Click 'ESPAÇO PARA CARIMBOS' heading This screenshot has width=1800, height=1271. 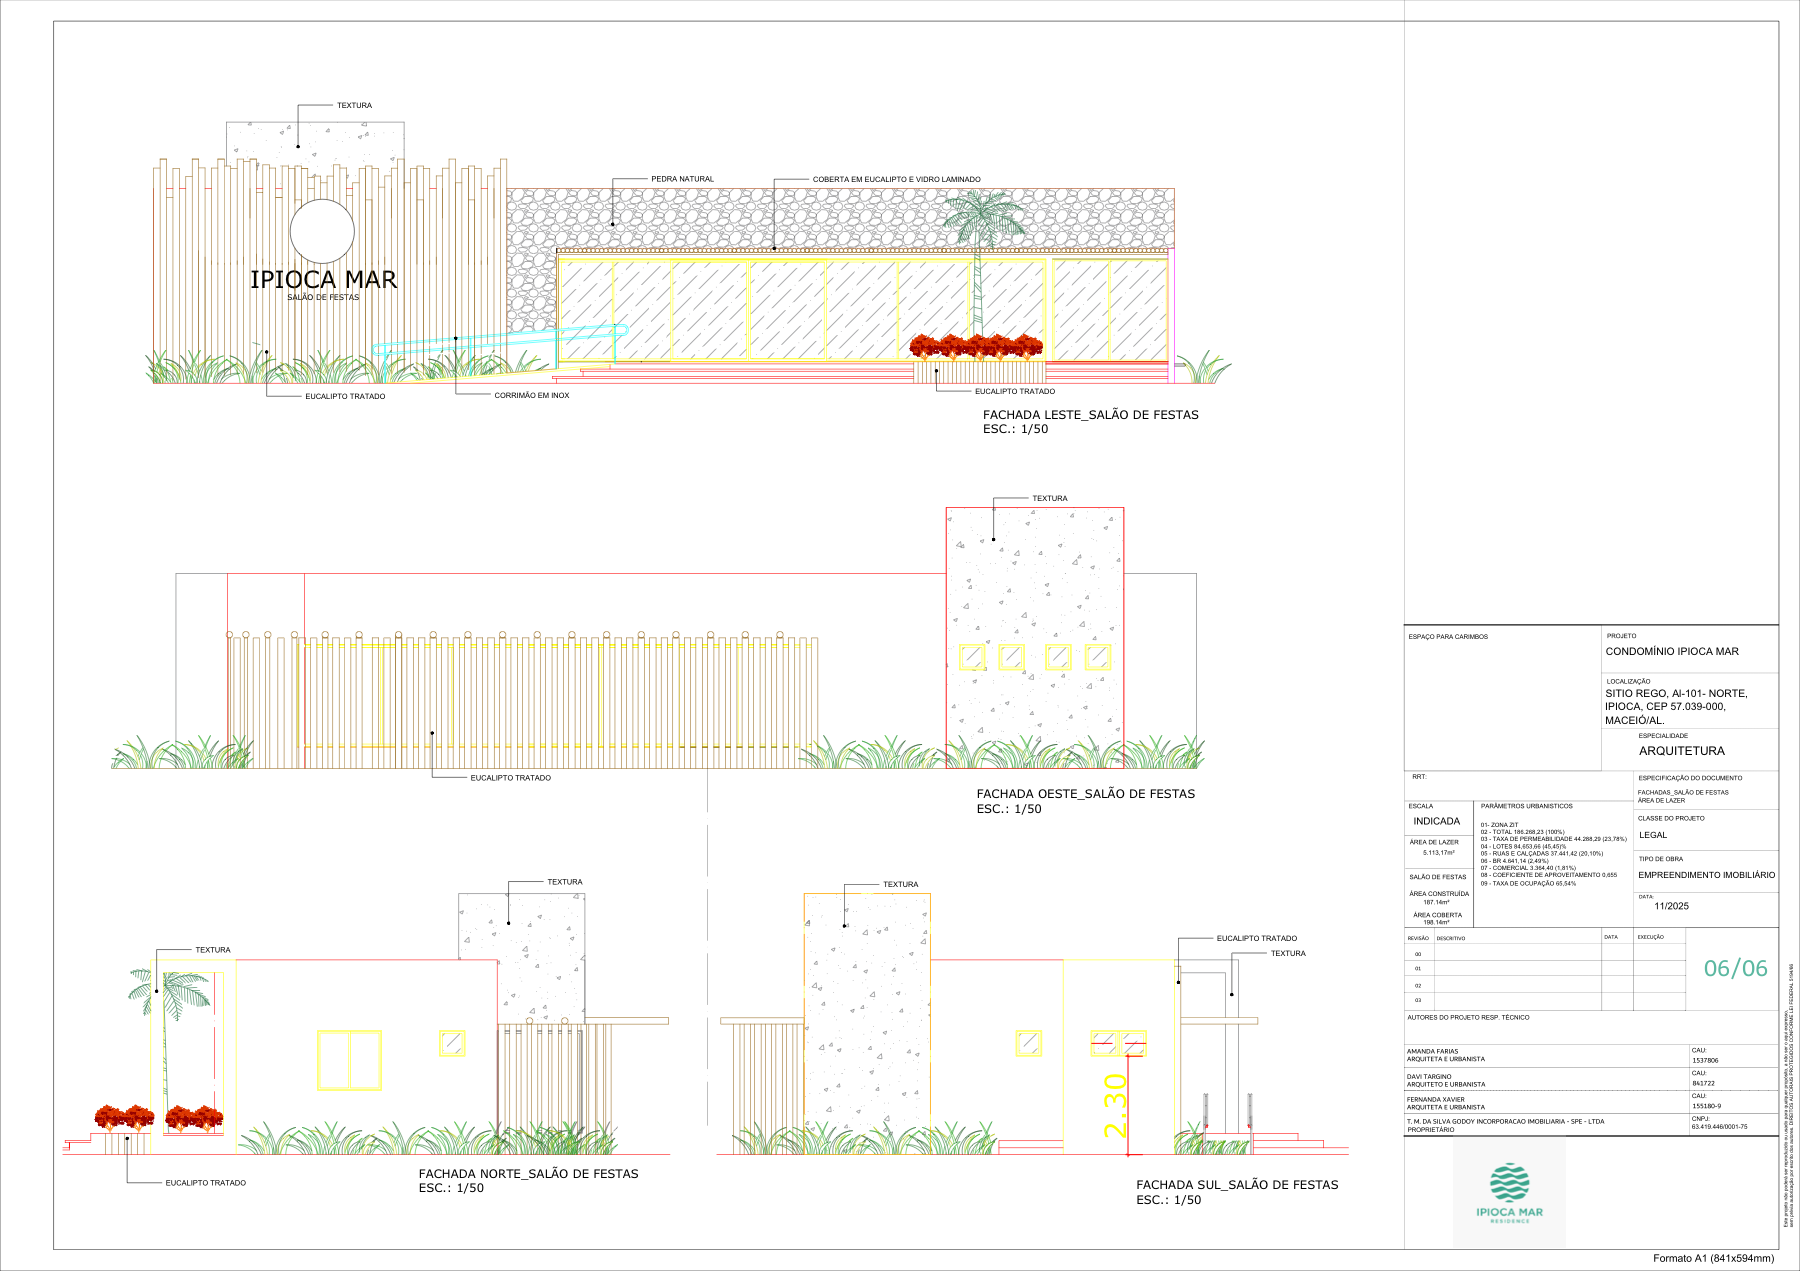1448,637
